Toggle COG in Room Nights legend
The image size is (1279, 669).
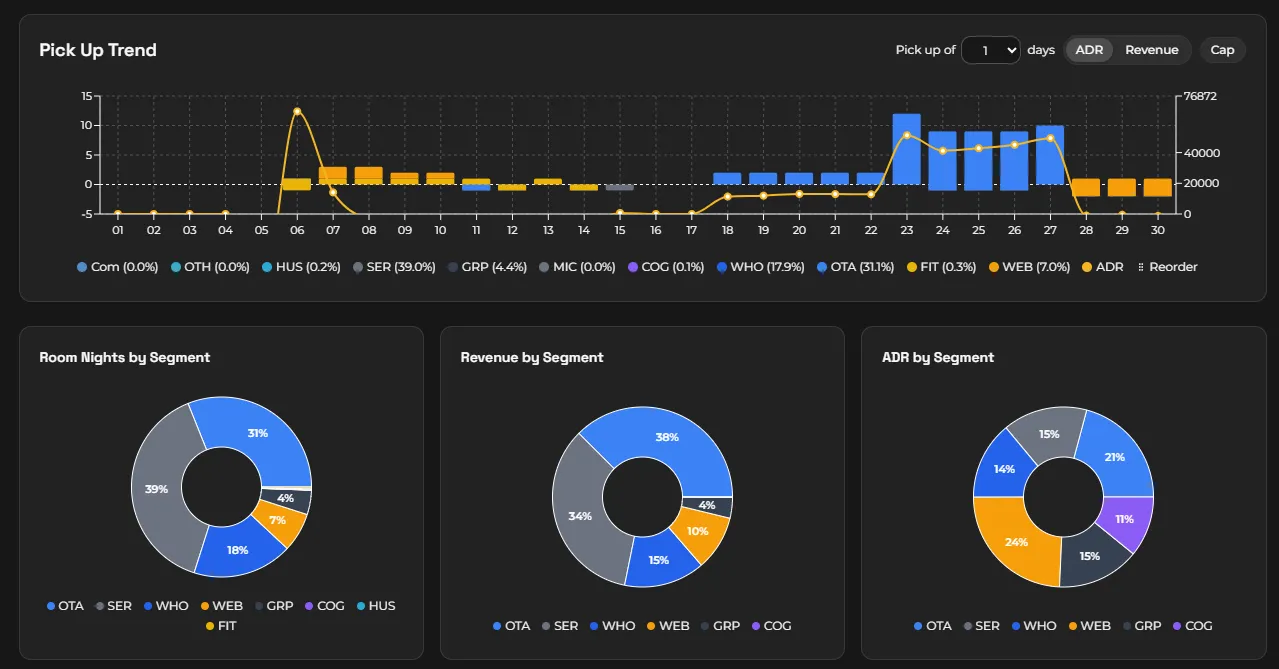click(x=324, y=606)
